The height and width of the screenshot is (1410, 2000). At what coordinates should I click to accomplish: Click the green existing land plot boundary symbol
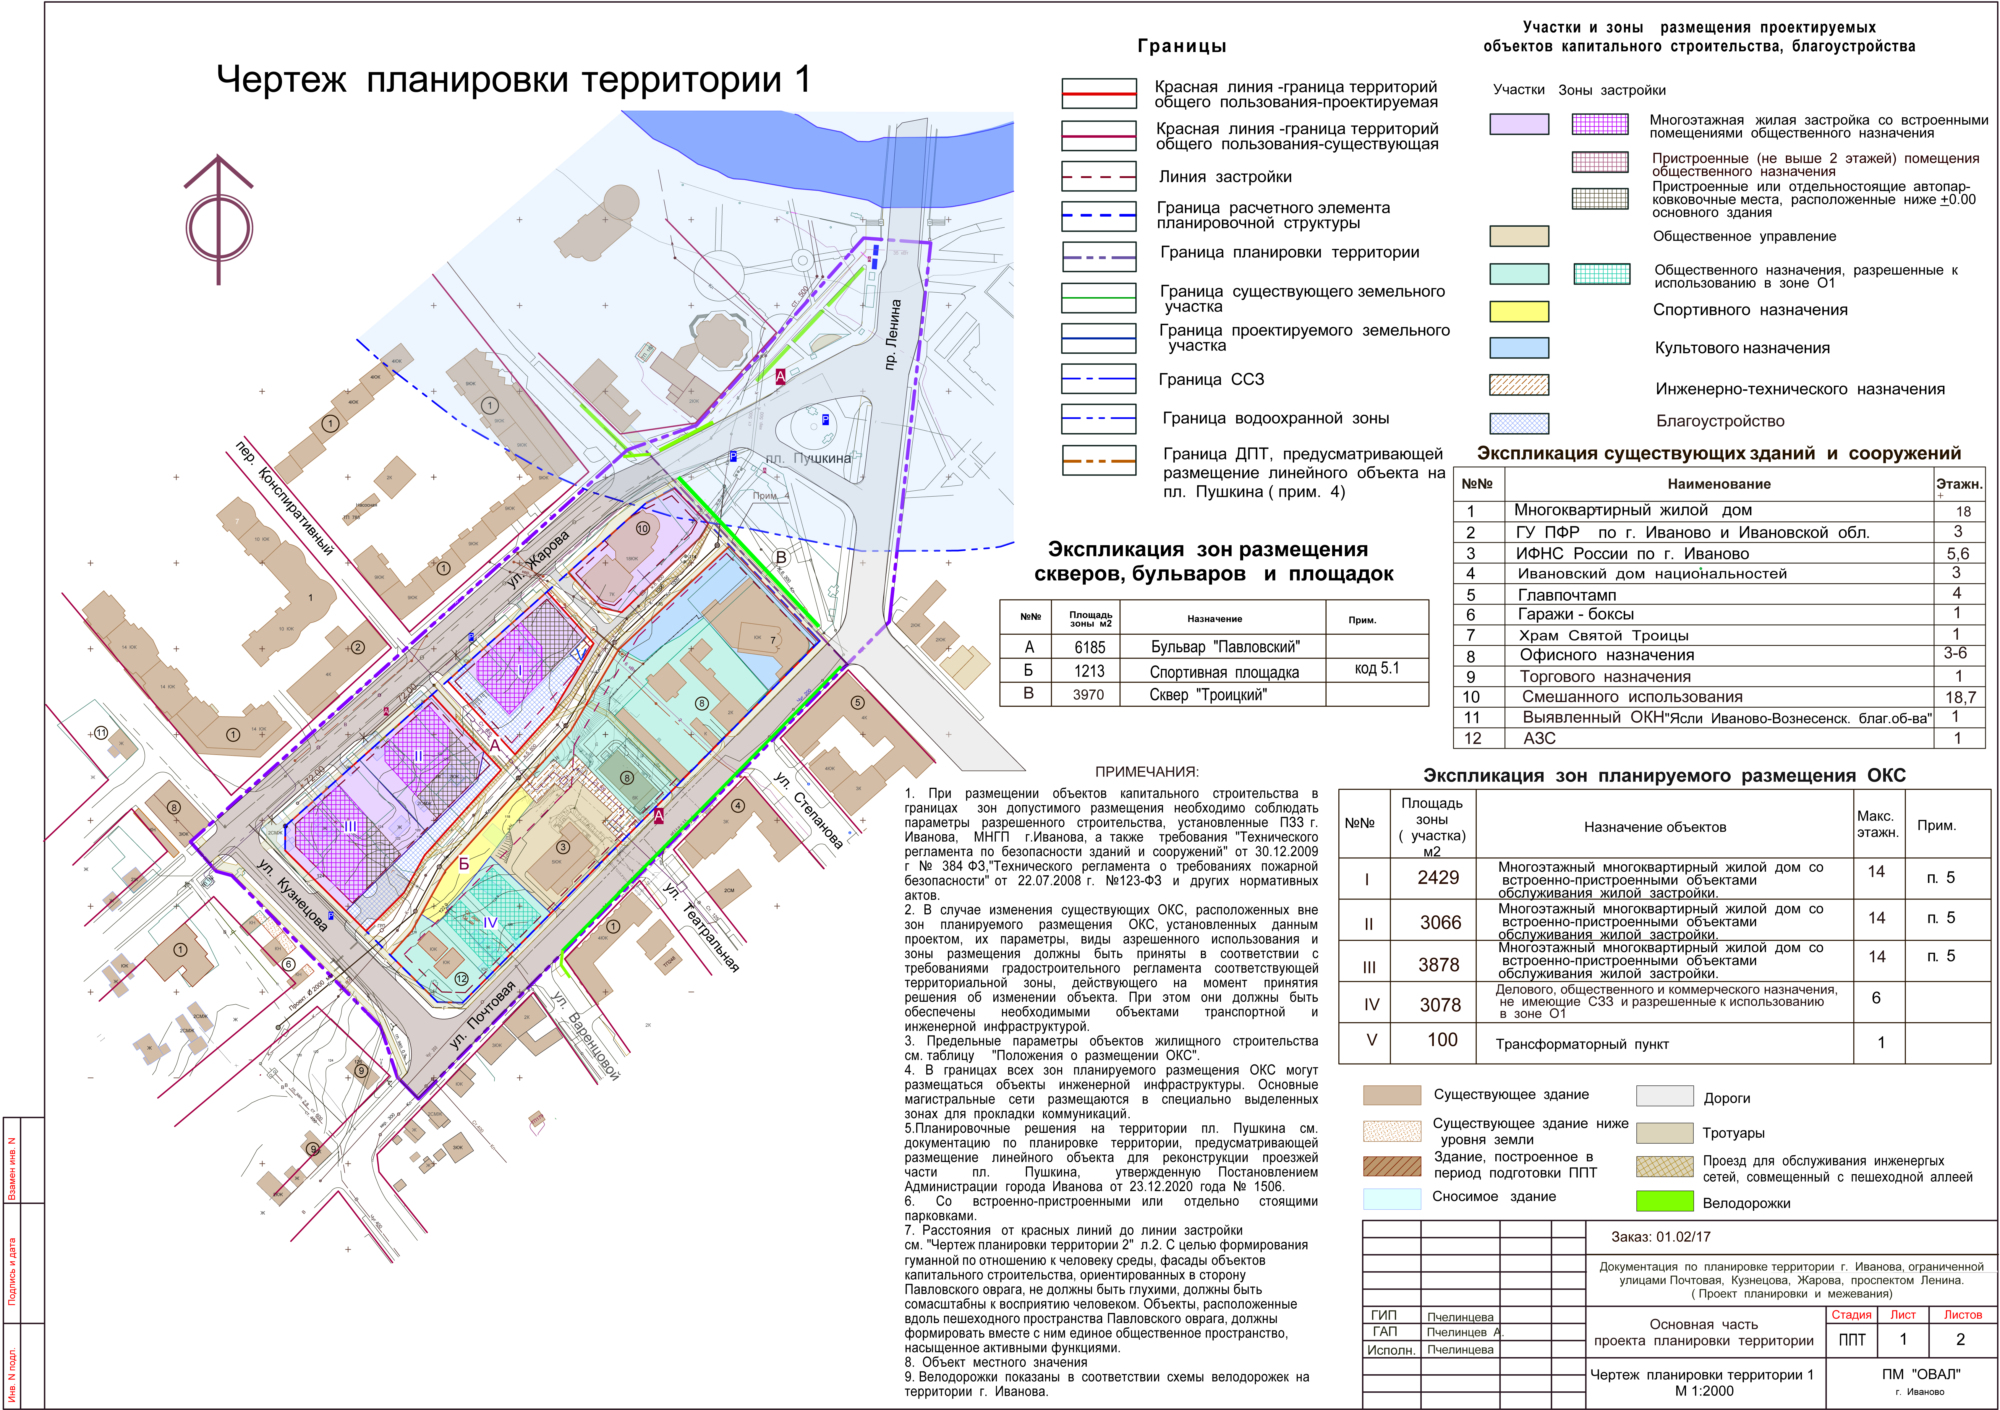(x=1099, y=298)
